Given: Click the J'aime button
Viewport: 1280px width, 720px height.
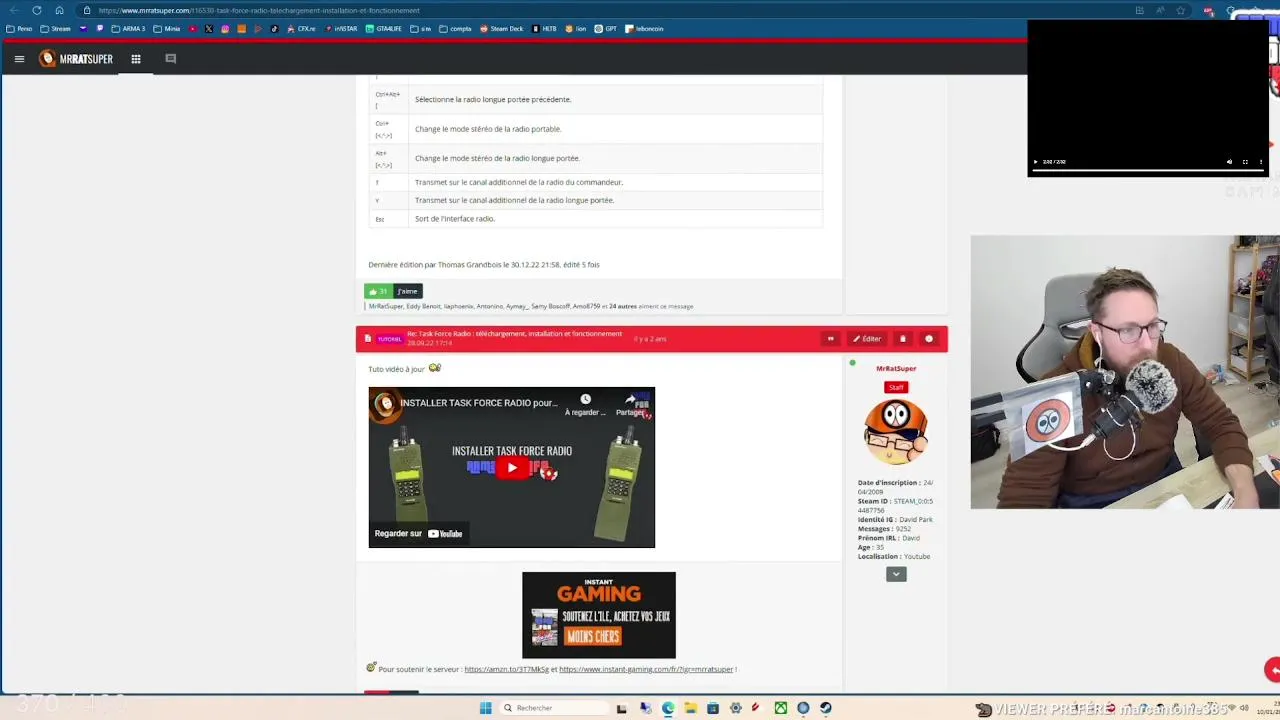Looking at the screenshot, I should point(408,291).
